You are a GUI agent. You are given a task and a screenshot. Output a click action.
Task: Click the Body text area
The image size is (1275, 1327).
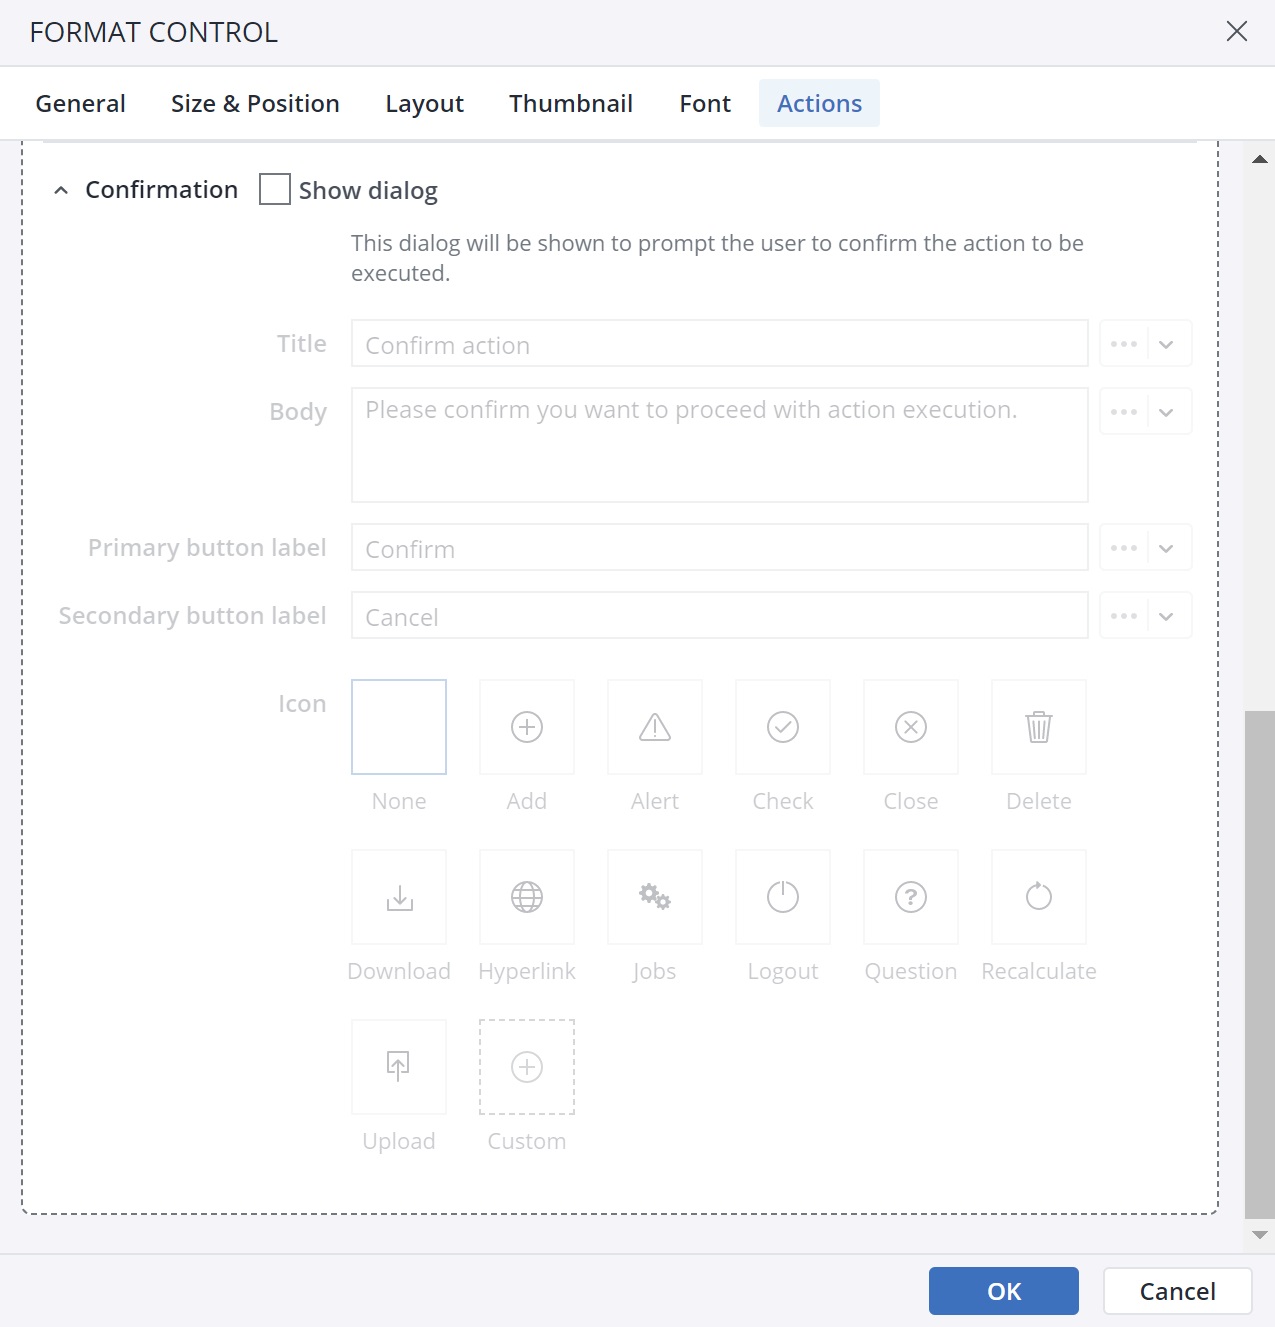(720, 445)
